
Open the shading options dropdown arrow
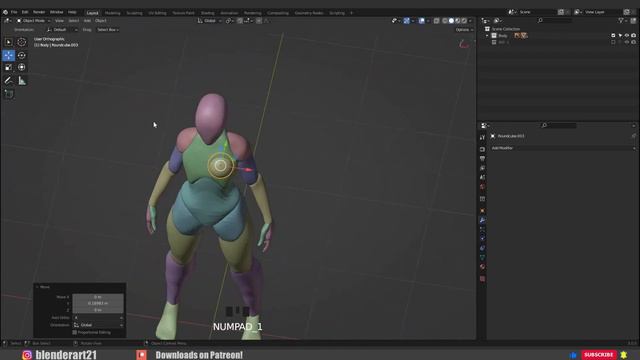pyautogui.click(x=470, y=20)
